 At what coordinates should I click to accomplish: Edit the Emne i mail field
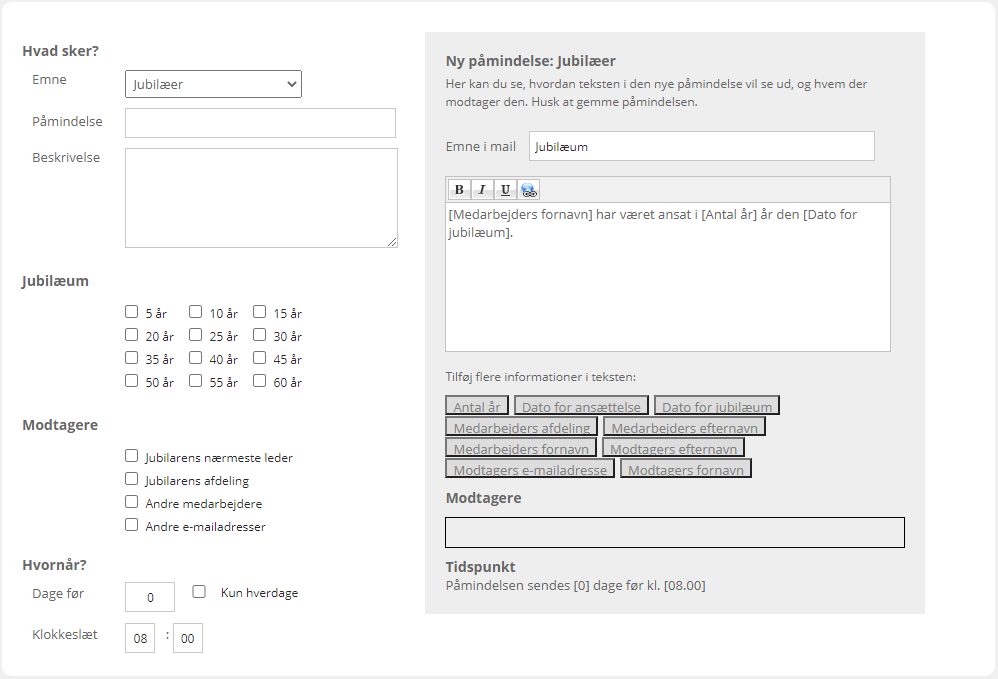pos(702,146)
